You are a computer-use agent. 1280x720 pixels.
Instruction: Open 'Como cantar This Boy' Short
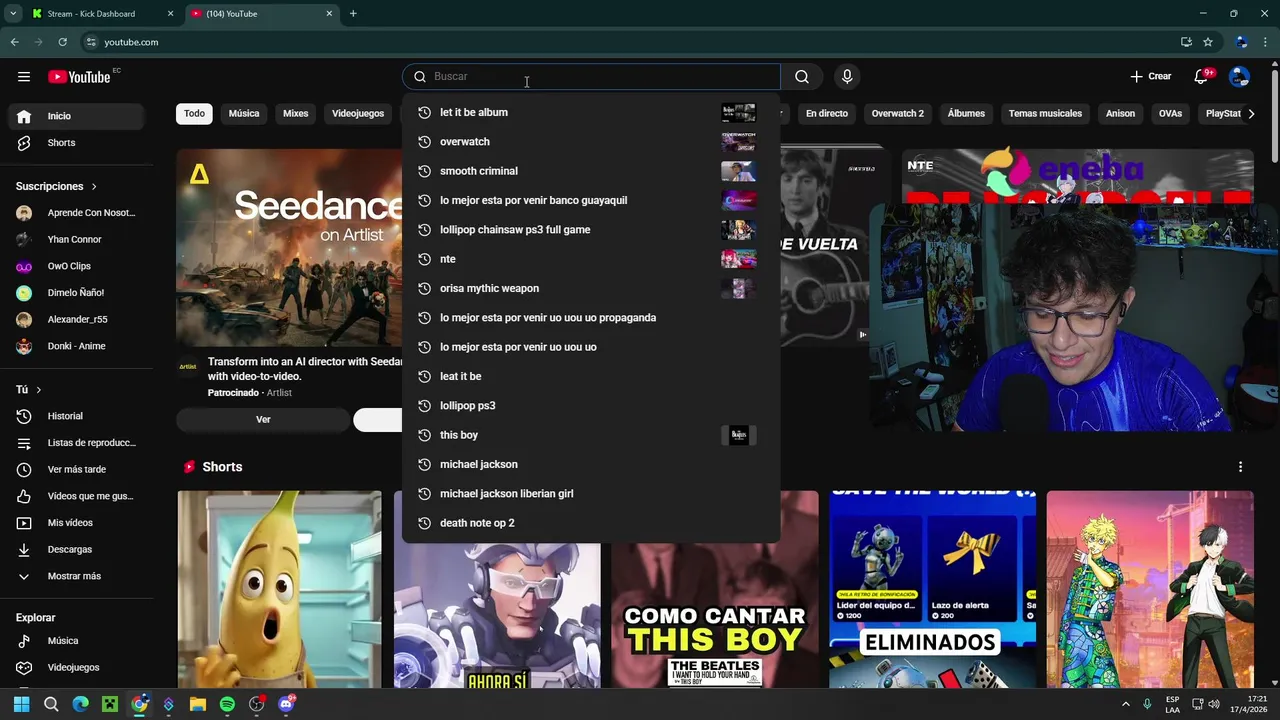(714, 589)
